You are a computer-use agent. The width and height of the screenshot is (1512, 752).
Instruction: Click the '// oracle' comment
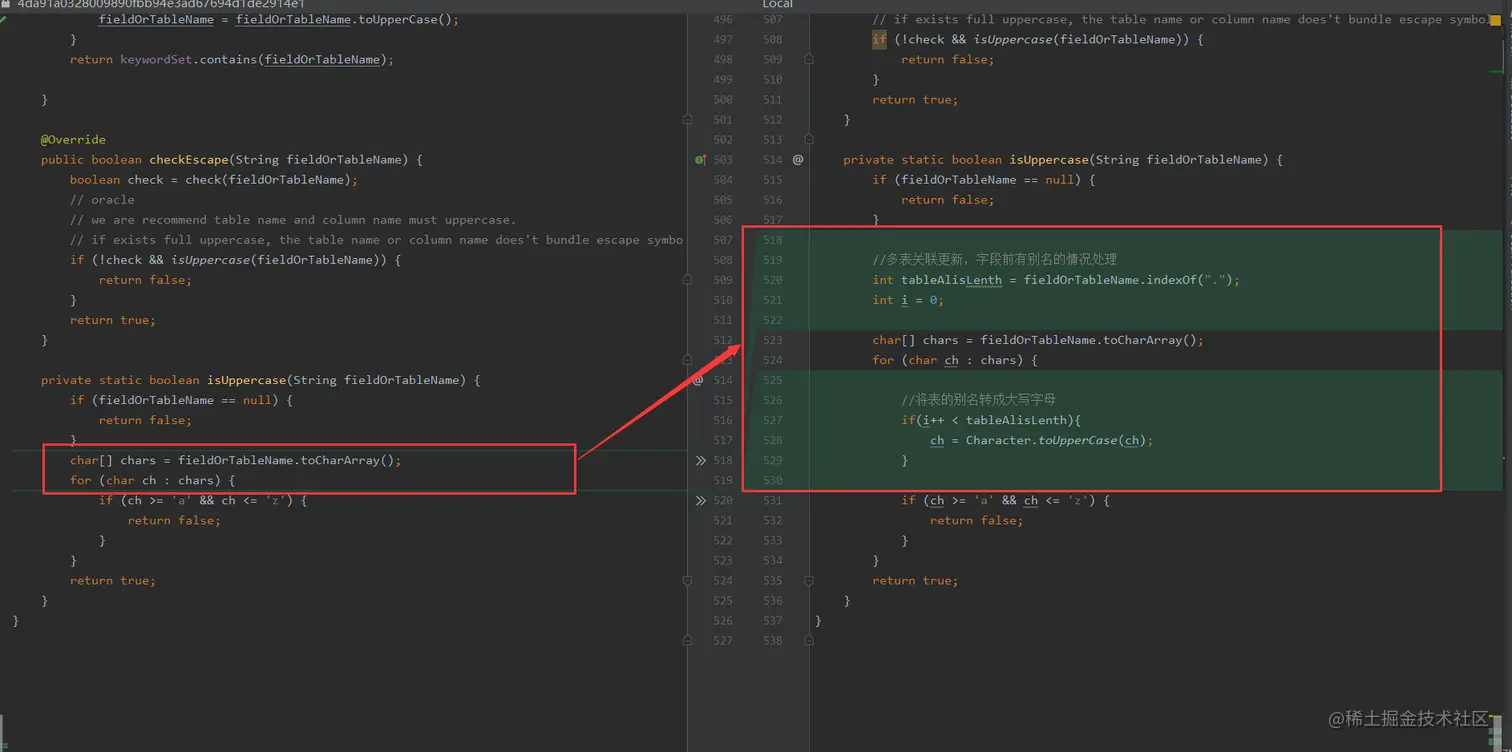[x=102, y=200]
